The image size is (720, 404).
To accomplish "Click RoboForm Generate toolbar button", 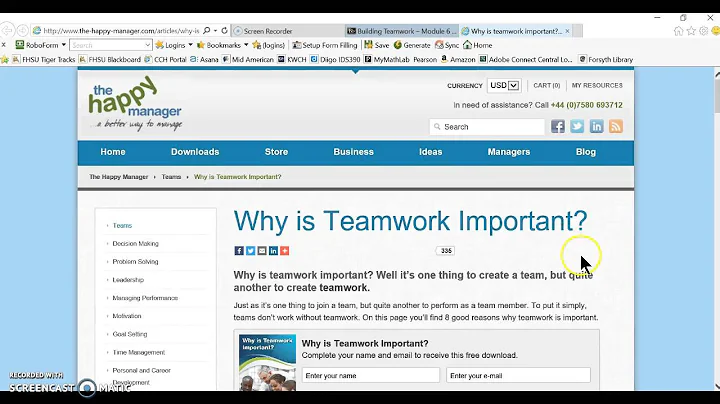I will [412, 45].
